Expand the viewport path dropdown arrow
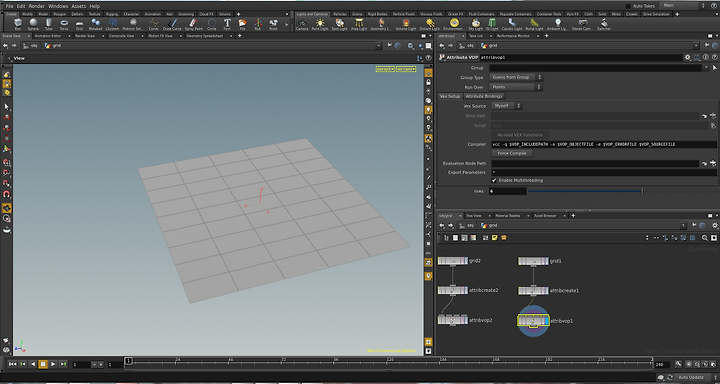720x384 pixels. click(x=378, y=45)
